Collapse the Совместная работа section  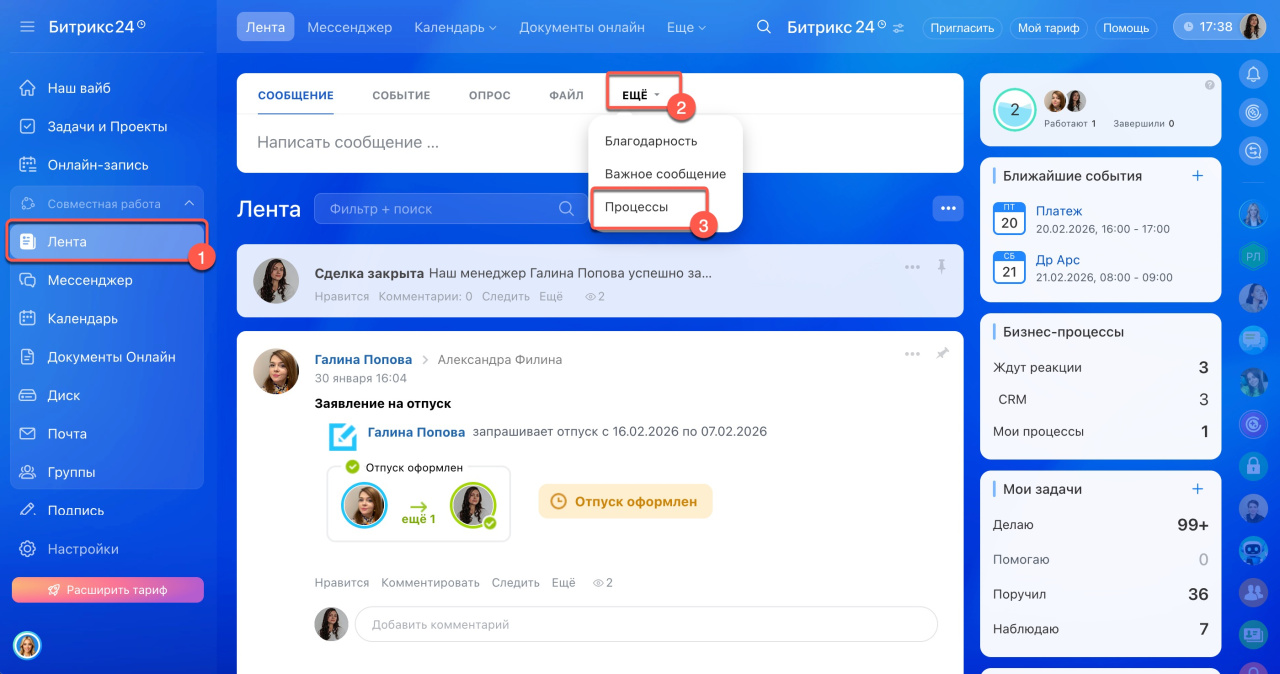tap(188, 204)
